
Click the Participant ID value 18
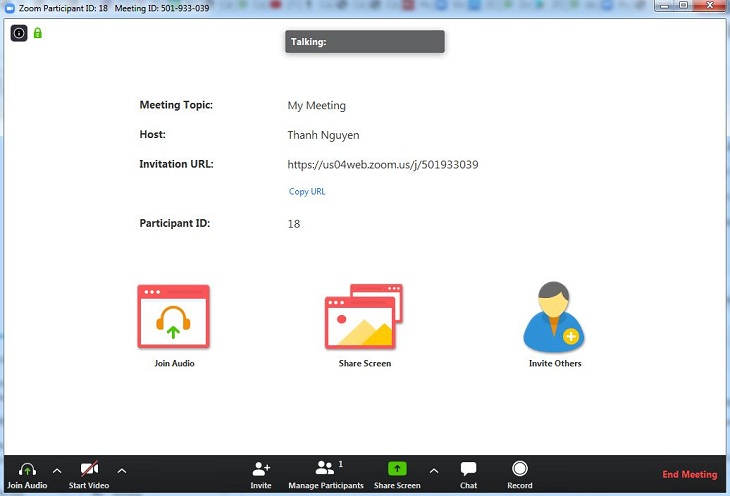coord(294,224)
